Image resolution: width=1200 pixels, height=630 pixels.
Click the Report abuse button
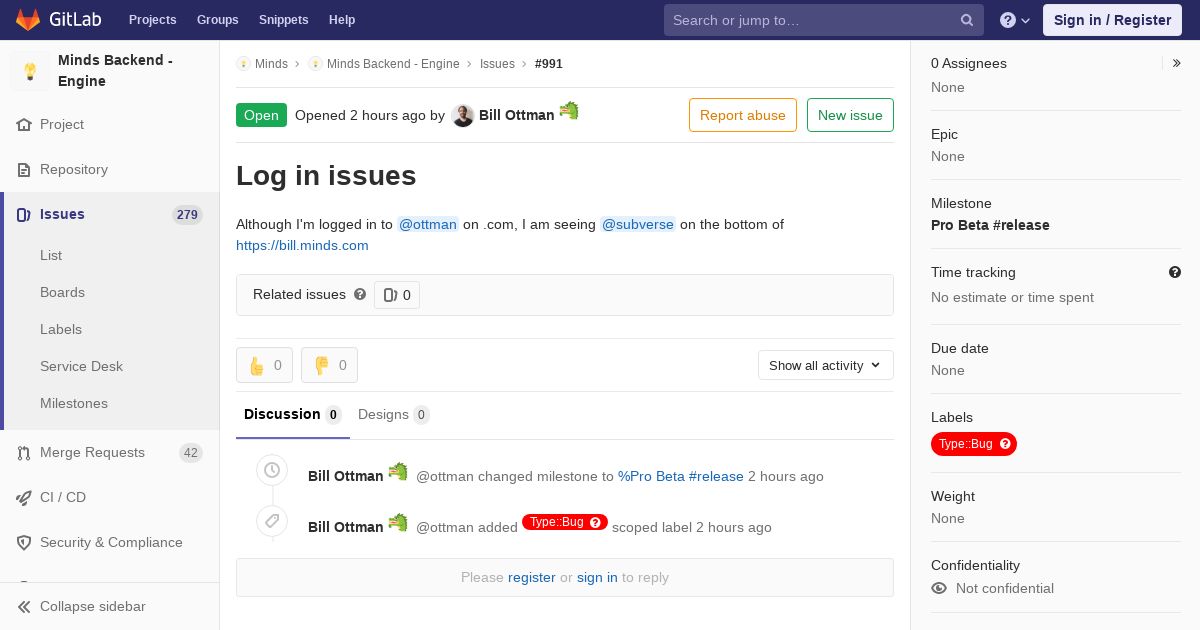[743, 115]
